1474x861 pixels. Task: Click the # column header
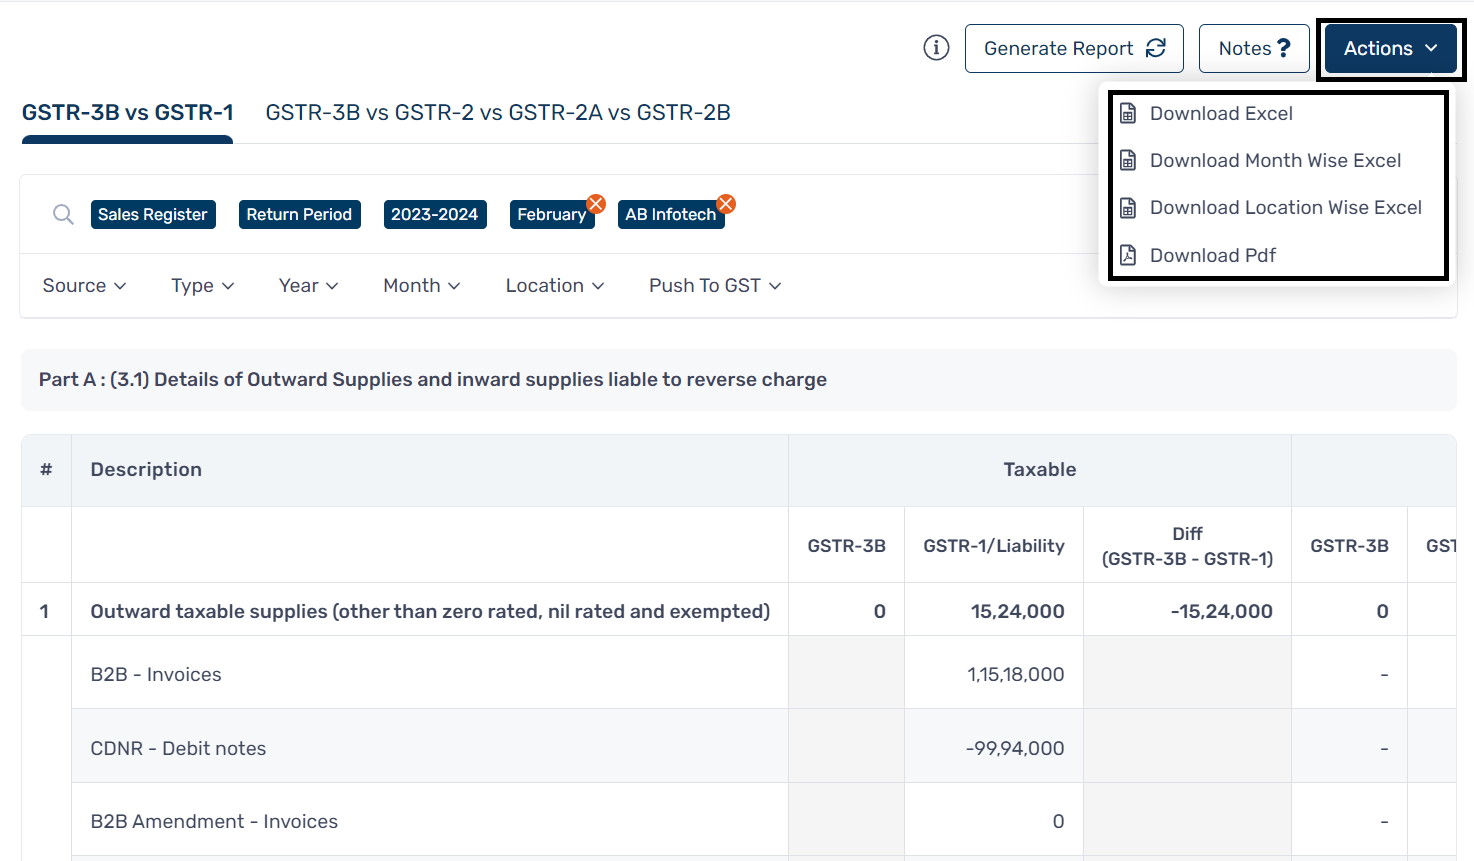46,470
